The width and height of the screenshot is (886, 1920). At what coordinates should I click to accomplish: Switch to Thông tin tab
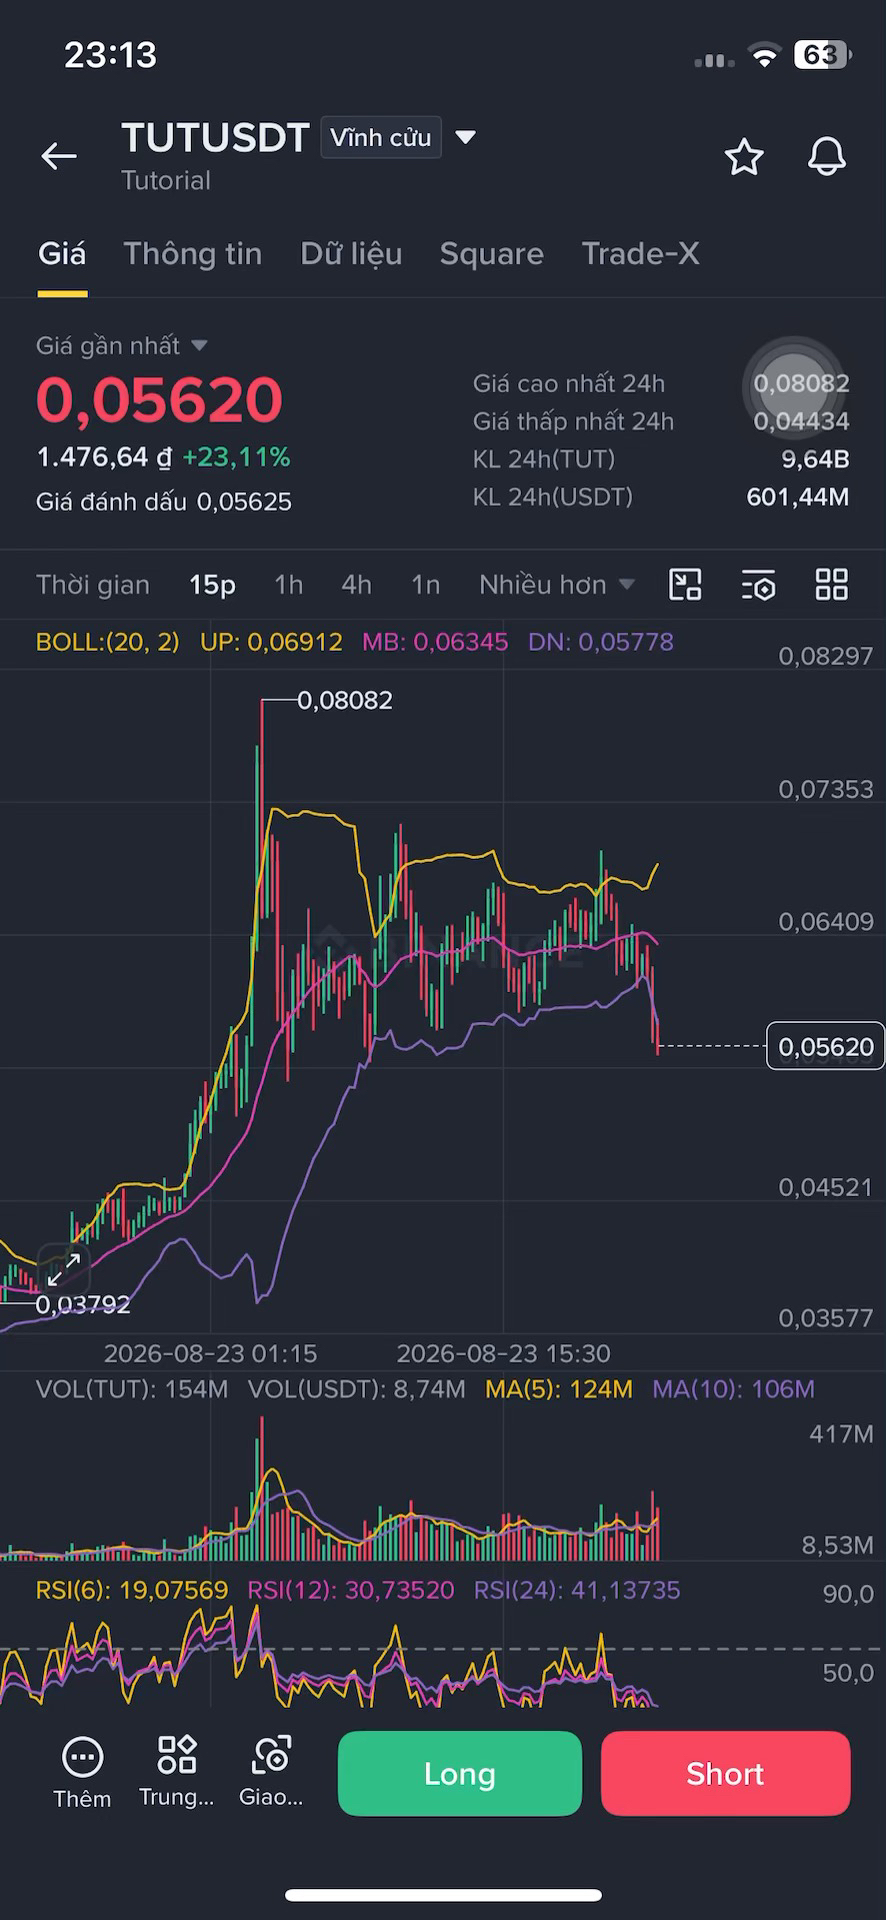(193, 254)
